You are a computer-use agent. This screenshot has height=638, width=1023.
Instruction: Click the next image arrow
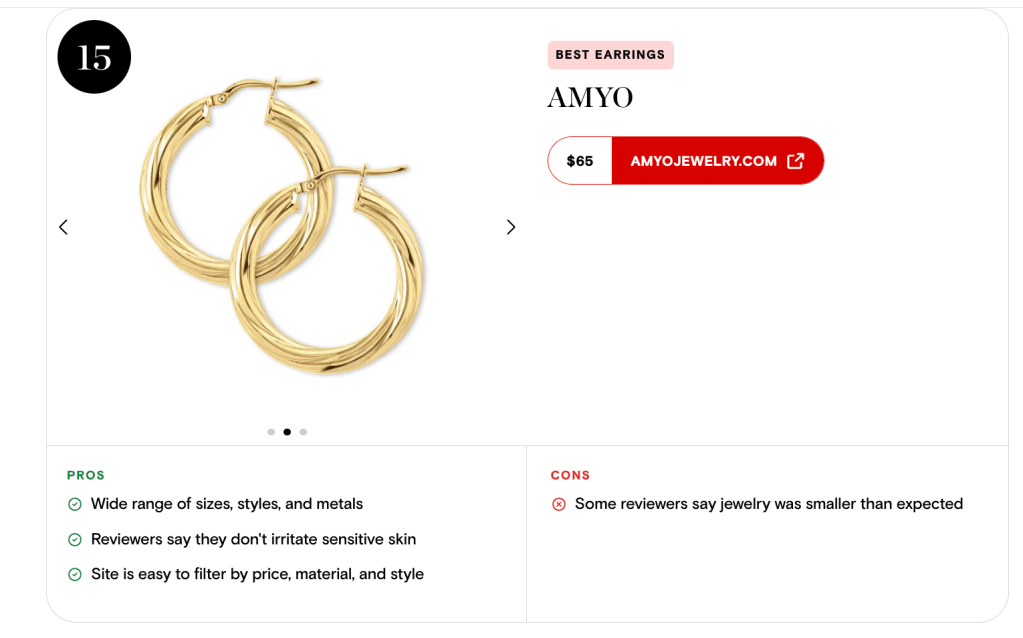pyautogui.click(x=511, y=227)
